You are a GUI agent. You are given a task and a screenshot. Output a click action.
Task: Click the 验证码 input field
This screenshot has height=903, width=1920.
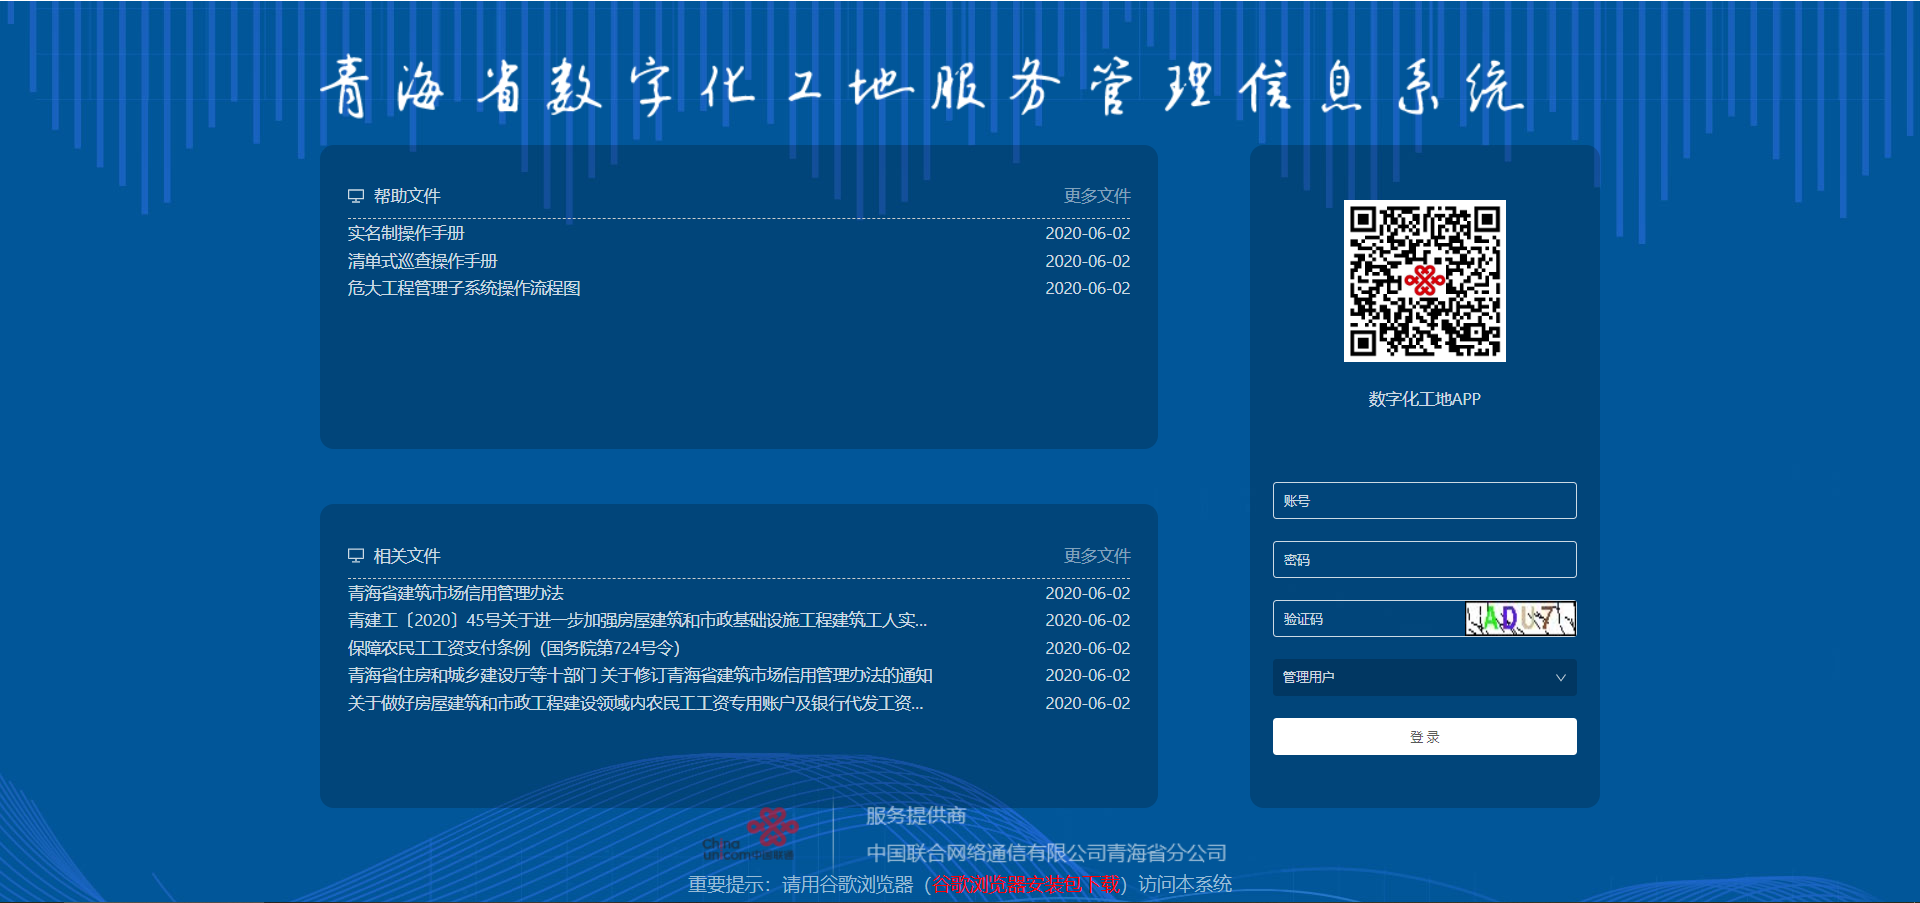1369,619
